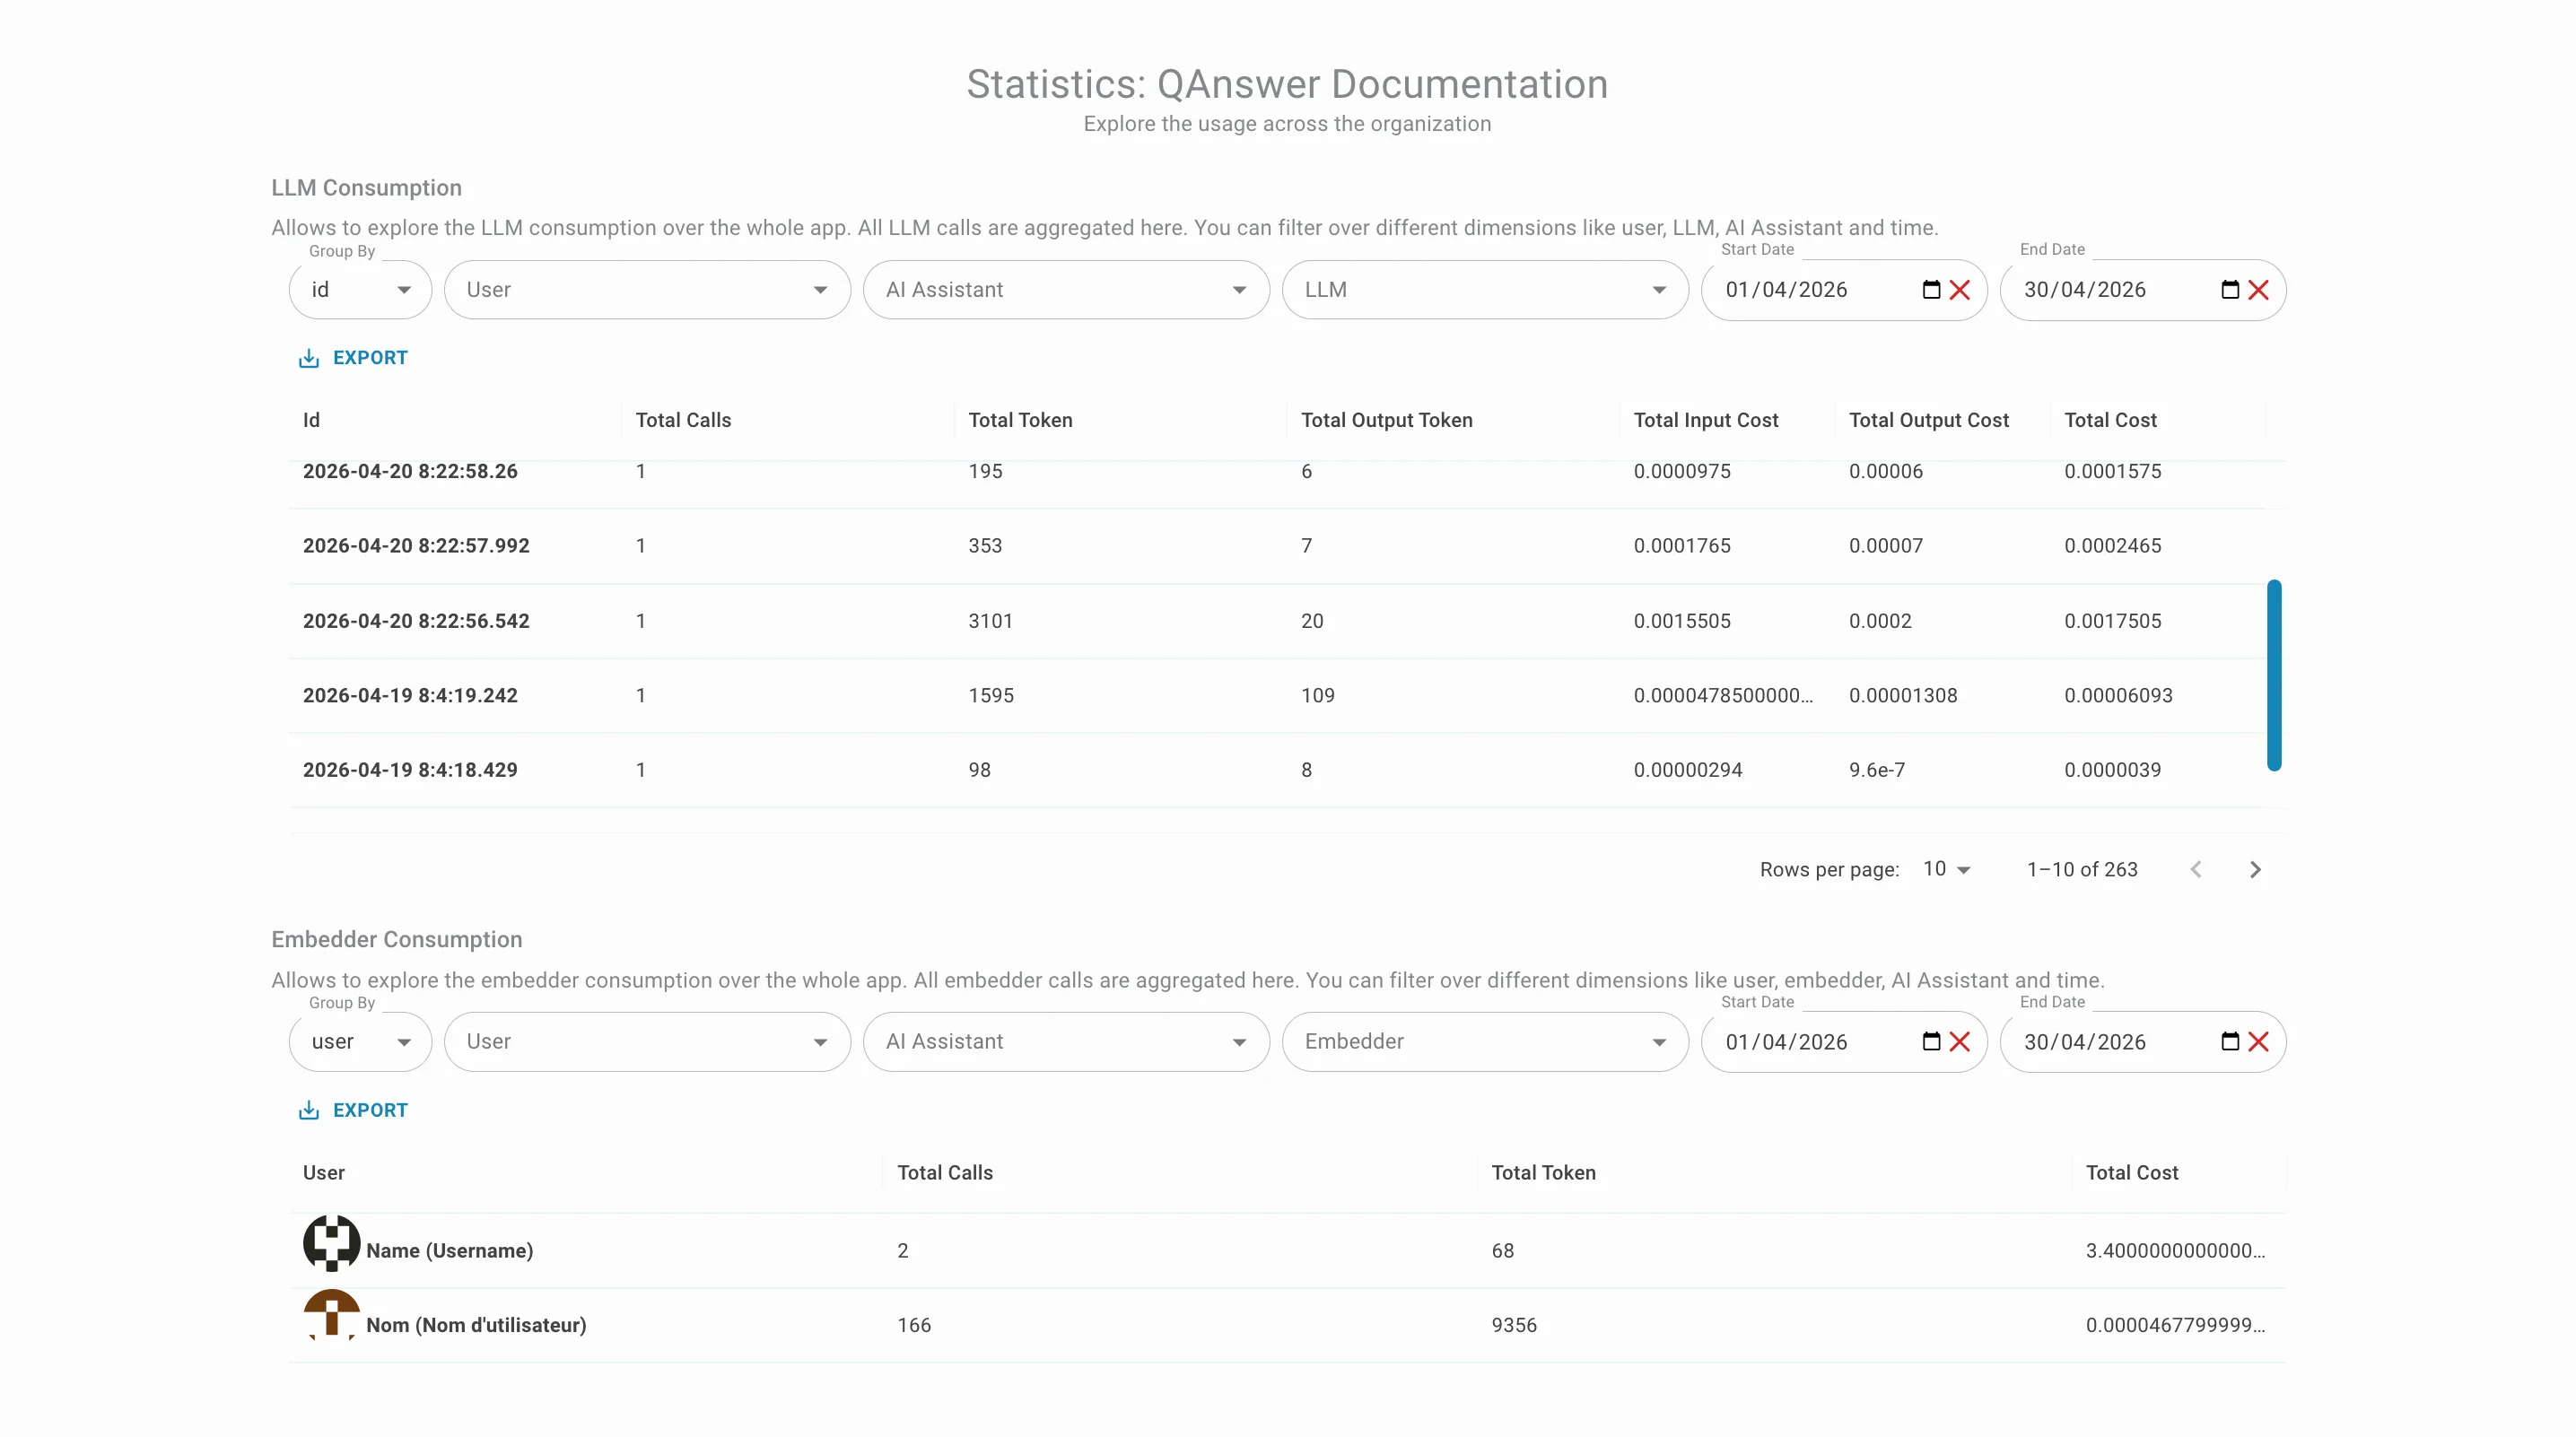Open the Embedder filter dropdown
This screenshot has height=1437, width=2576.
(x=1485, y=1042)
